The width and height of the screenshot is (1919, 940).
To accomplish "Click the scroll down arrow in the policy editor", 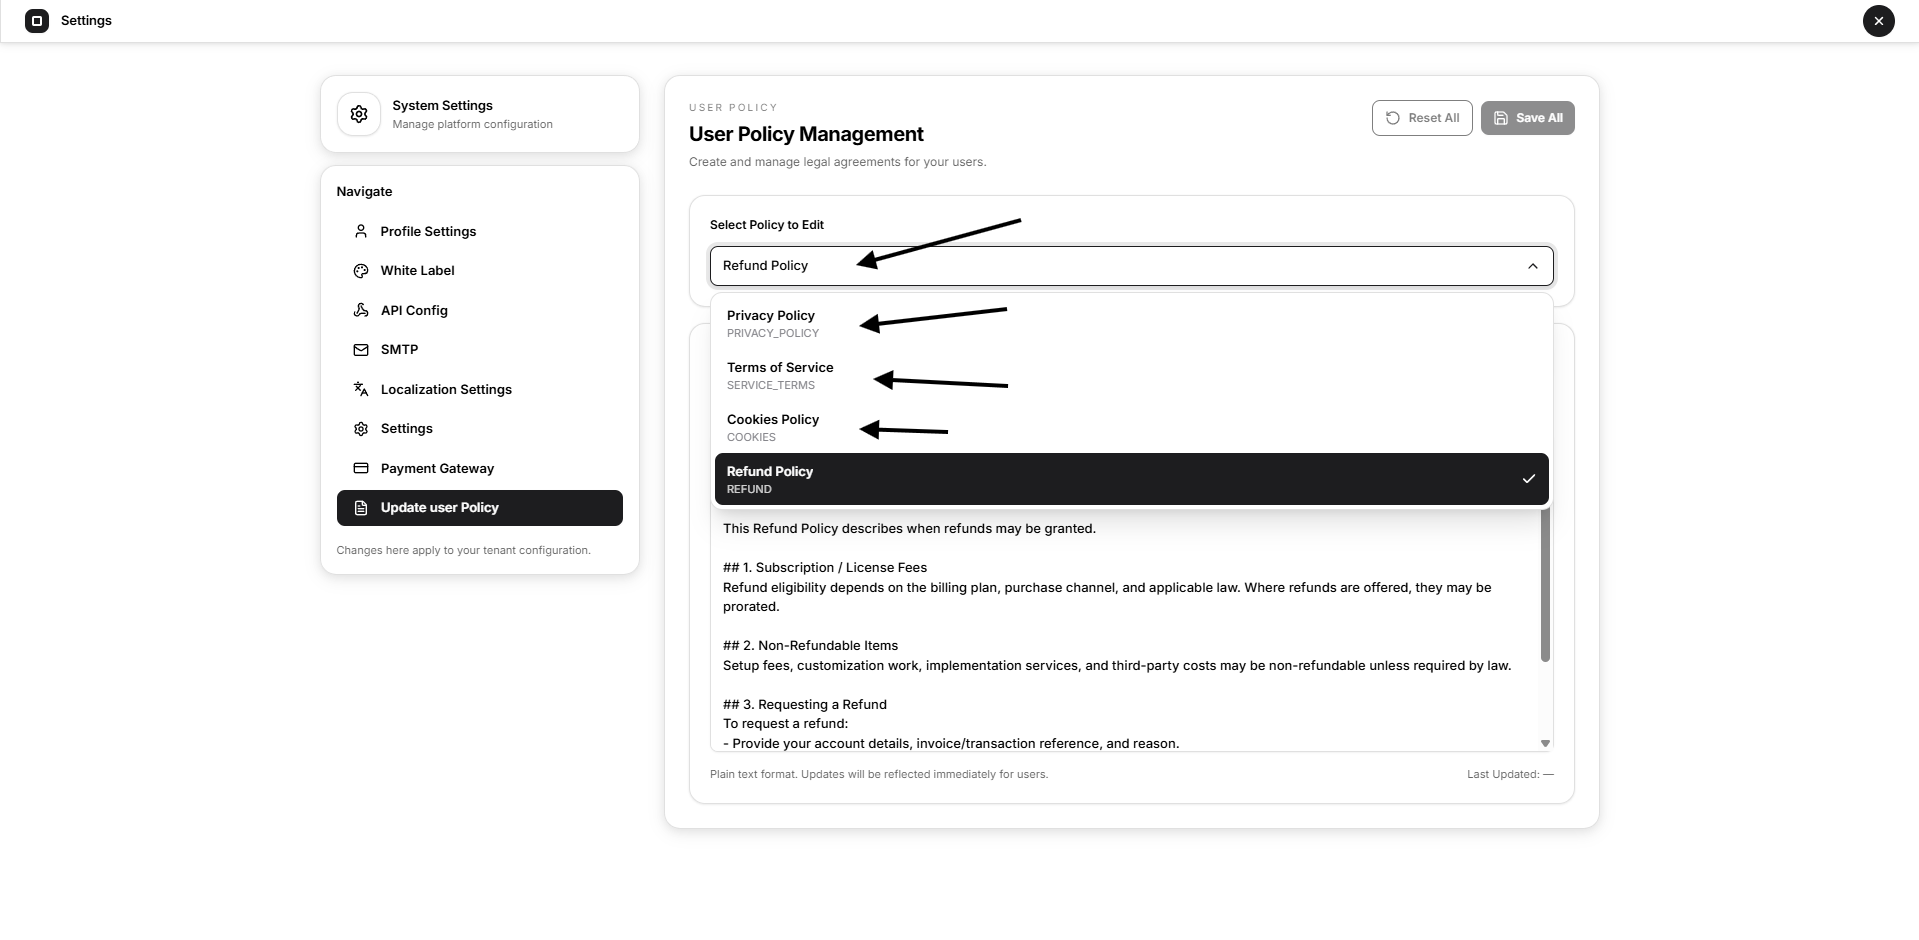I will click(x=1545, y=743).
